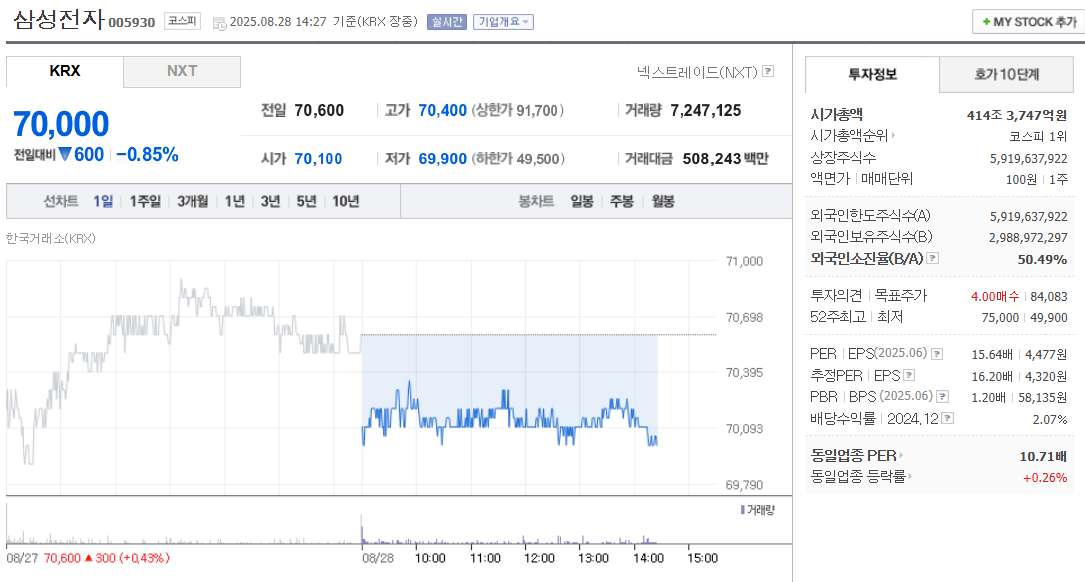This screenshot has height=582, width=1085.
Task: Click the 고가 value 70,400
Action: coord(443,111)
